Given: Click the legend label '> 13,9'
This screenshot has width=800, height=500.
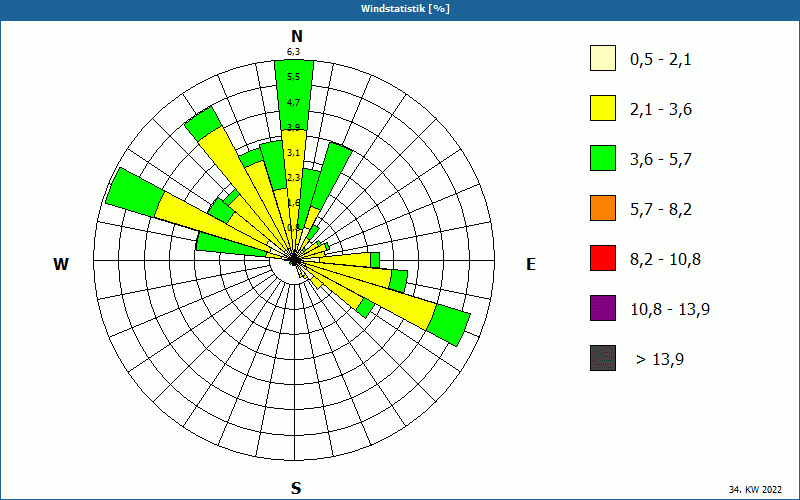Looking at the screenshot, I should coord(660,360).
